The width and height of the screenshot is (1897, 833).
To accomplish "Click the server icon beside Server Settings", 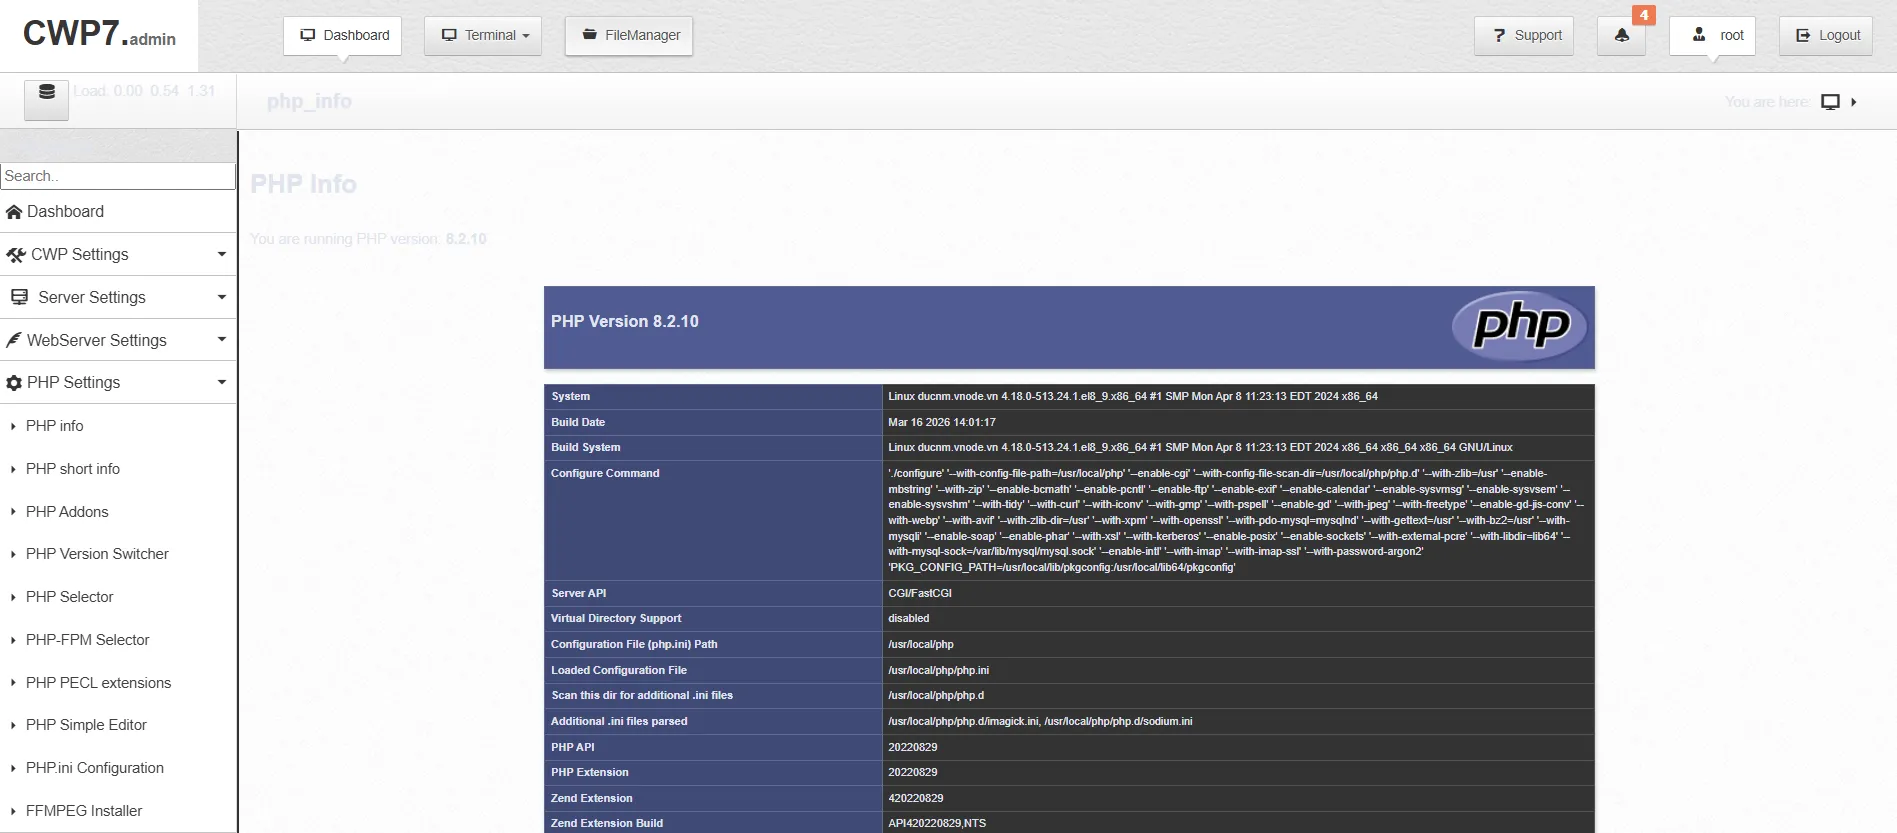I will click(x=19, y=297).
